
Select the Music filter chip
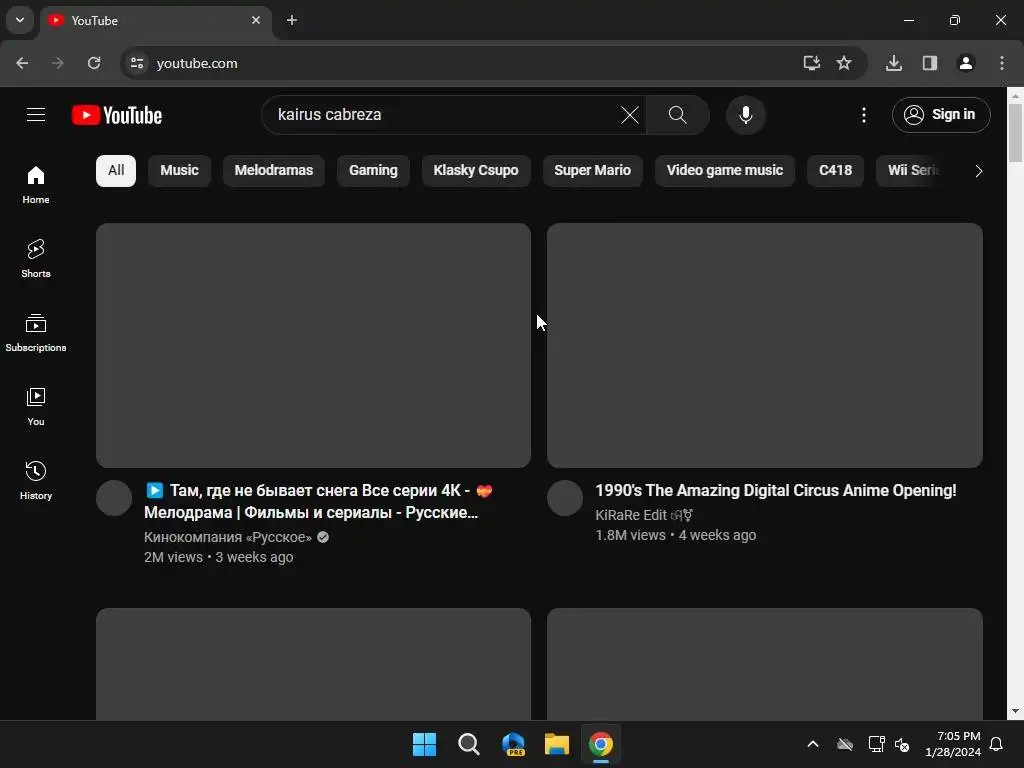(179, 170)
